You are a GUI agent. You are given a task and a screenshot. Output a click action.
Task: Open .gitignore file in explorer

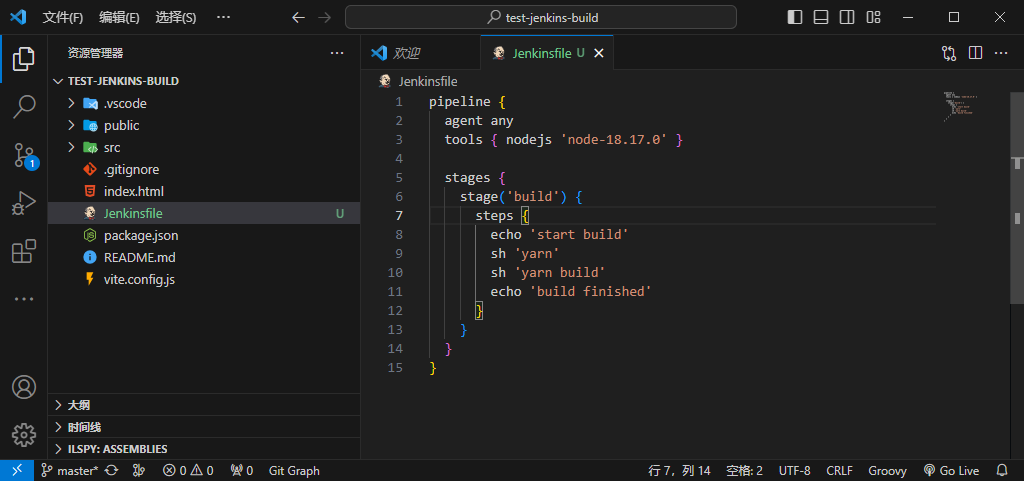coord(204,170)
